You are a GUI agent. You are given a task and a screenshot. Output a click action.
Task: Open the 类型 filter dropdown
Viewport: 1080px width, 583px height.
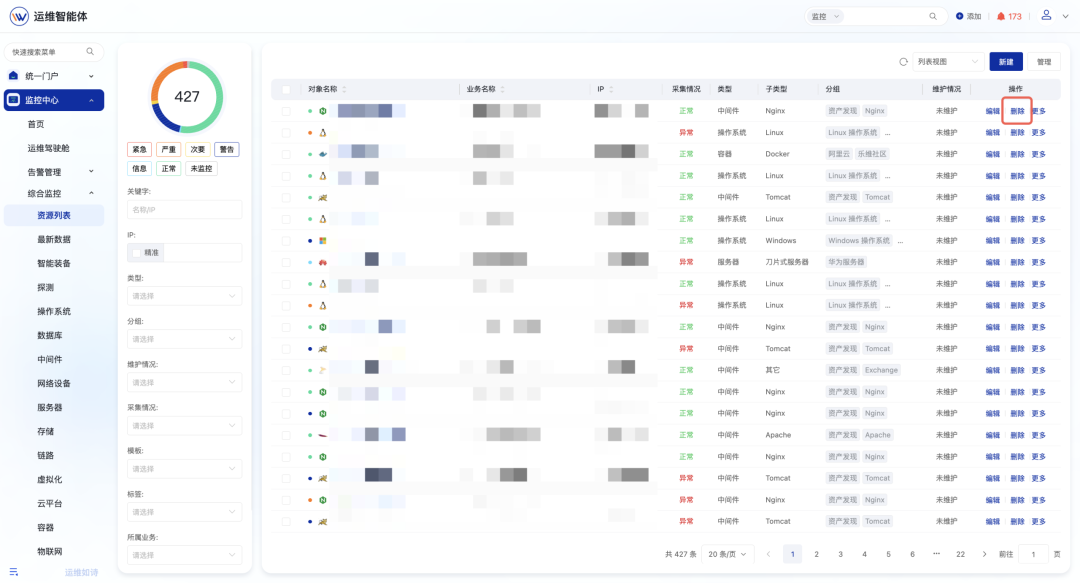pos(185,296)
